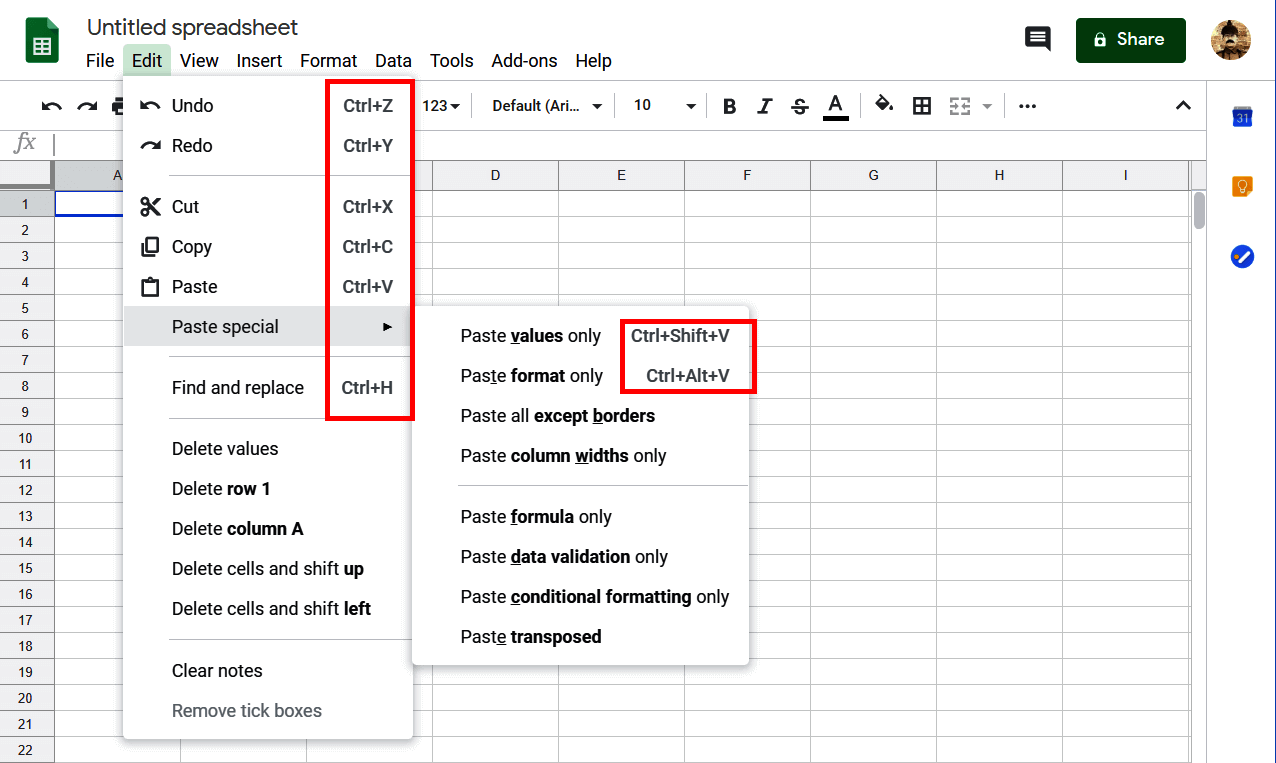Click the Share button
The image size is (1276, 763).
click(1130, 40)
